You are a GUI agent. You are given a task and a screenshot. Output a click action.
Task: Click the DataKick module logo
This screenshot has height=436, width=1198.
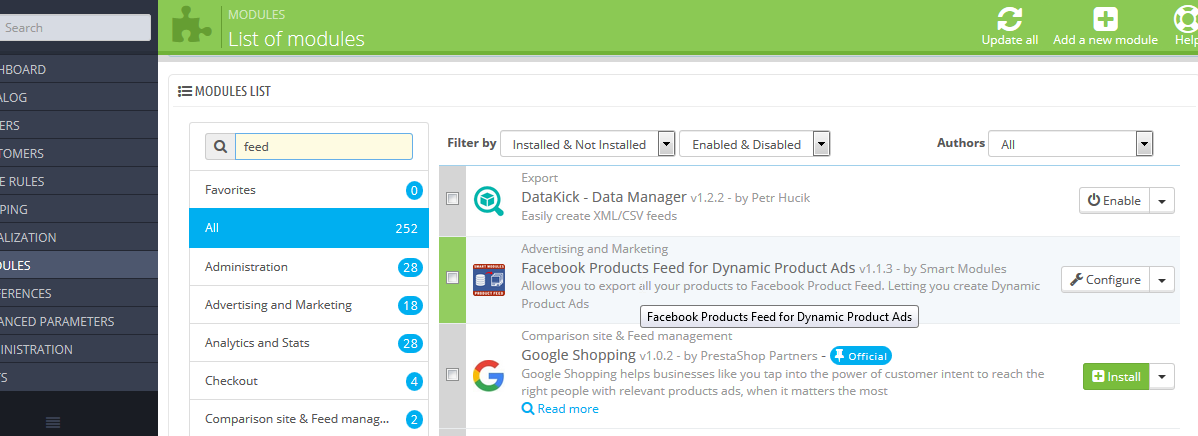pyautogui.click(x=488, y=201)
